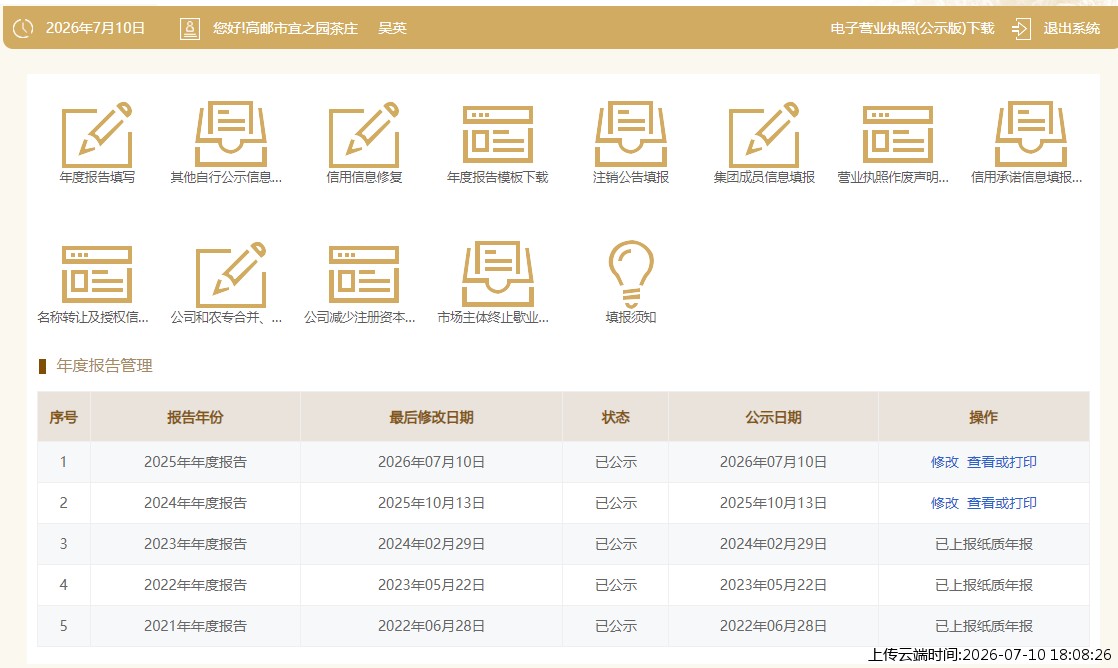Click the header date 2026年7月10日
This screenshot has width=1118, height=668.
[95, 29]
